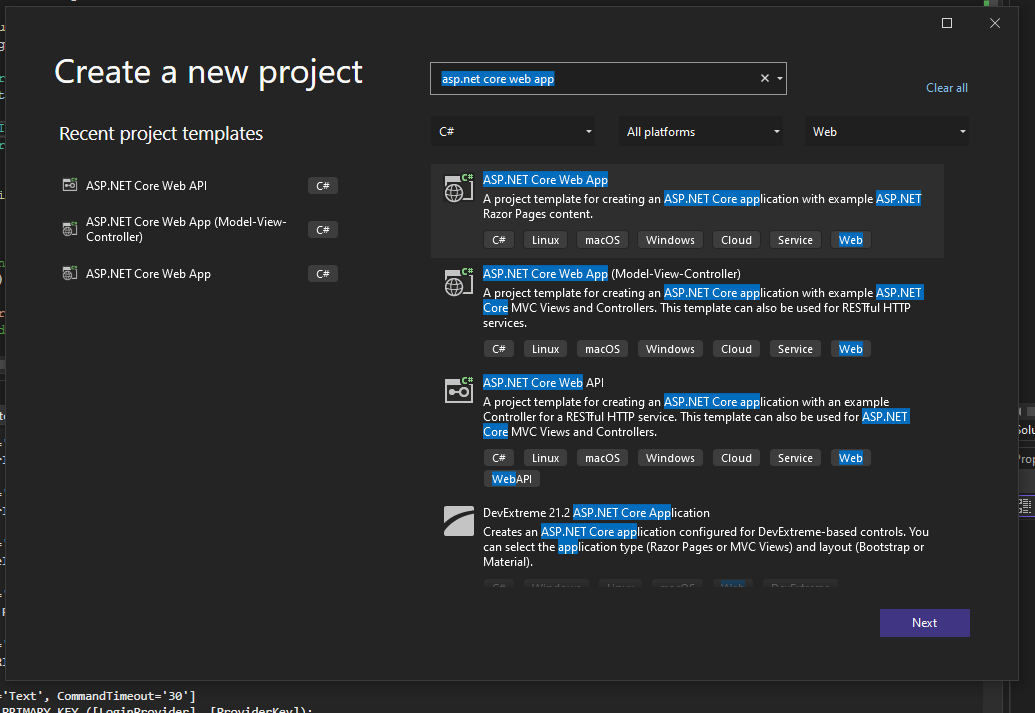The height and width of the screenshot is (713, 1035).
Task: Select the ASP.NET Core Web App template globe icon
Action: pyautogui.click(x=458, y=187)
